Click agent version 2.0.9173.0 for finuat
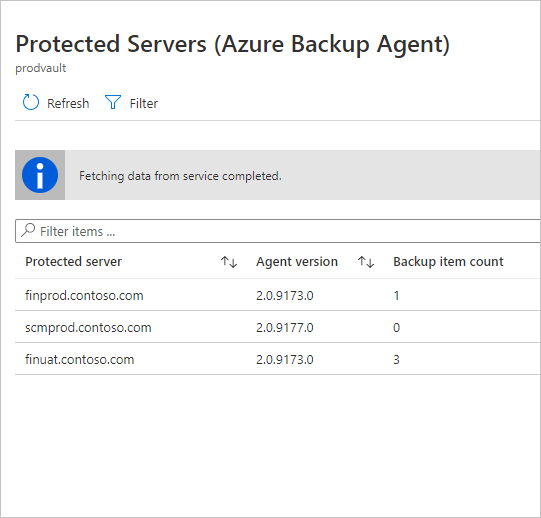Screen dimensions: 541x518 [285, 359]
